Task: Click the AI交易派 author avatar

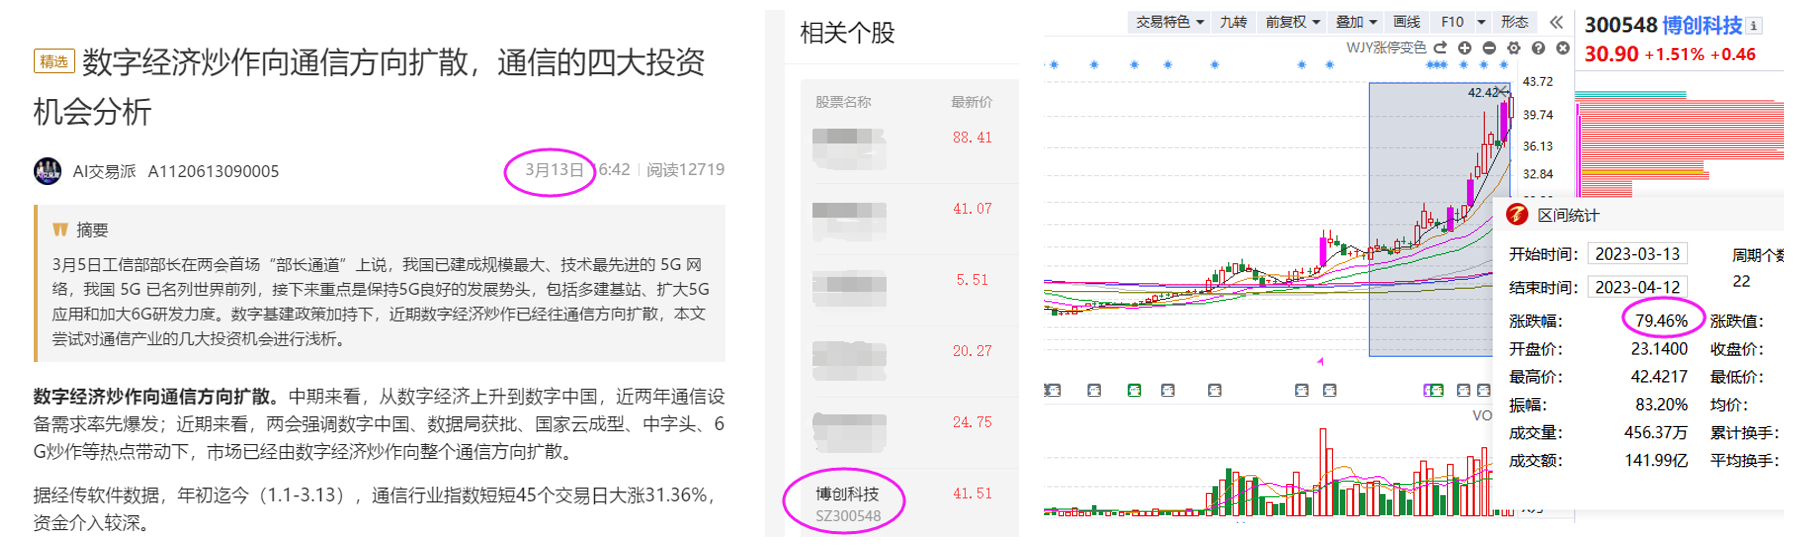Action: coord(47,171)
